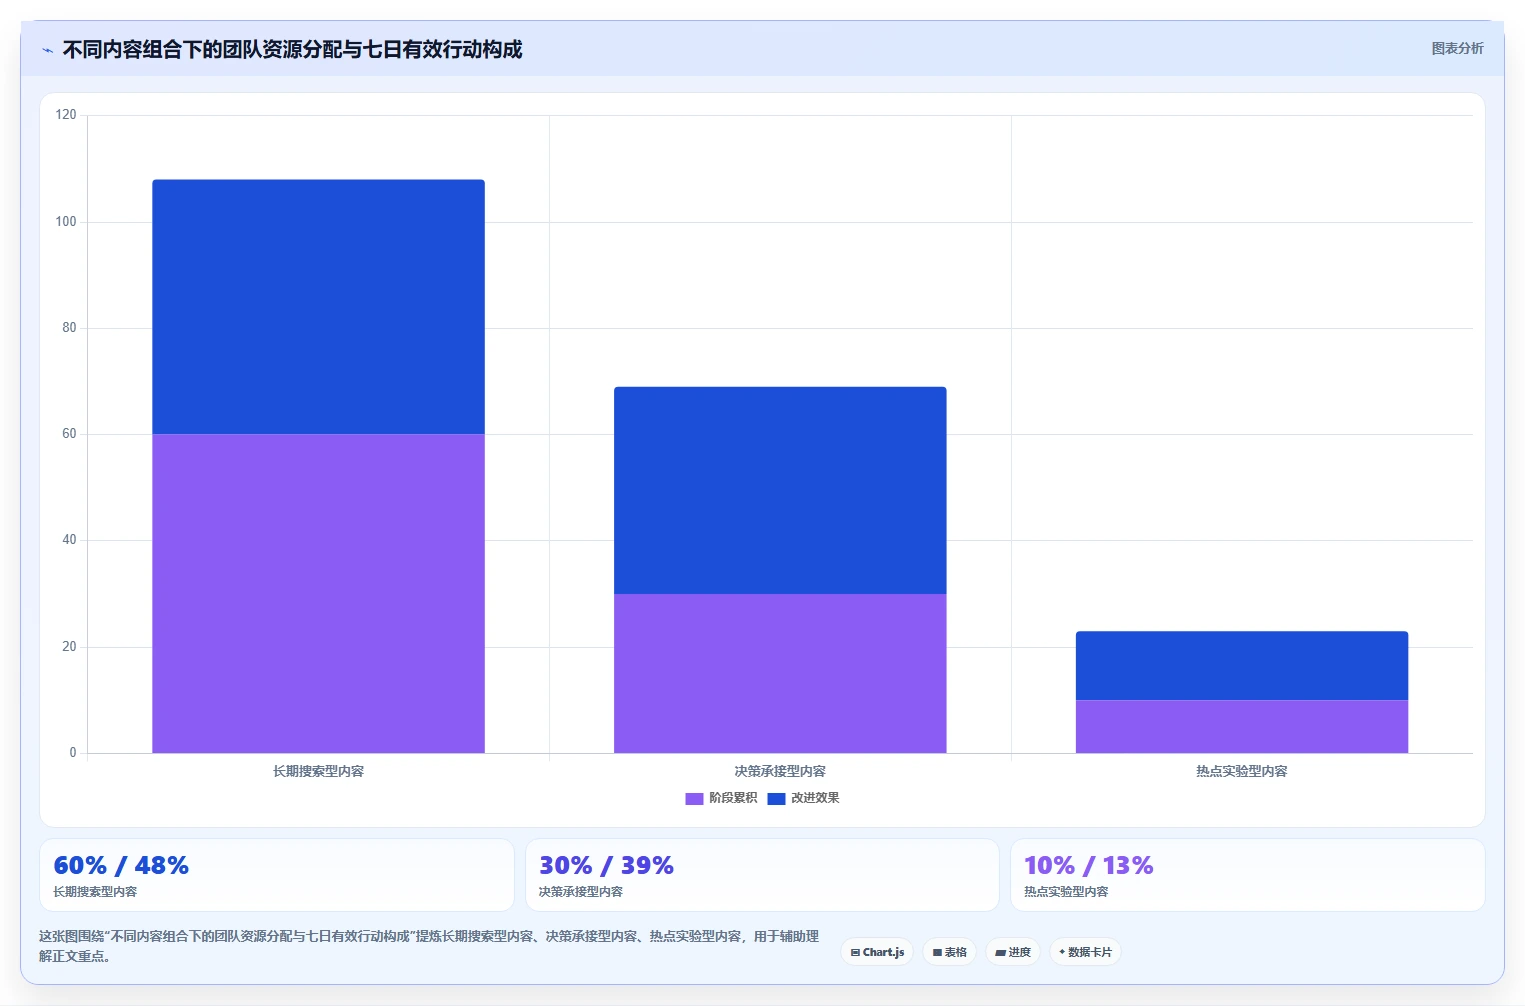Click the blue 改进效果 legend swatch

(776, 798)
